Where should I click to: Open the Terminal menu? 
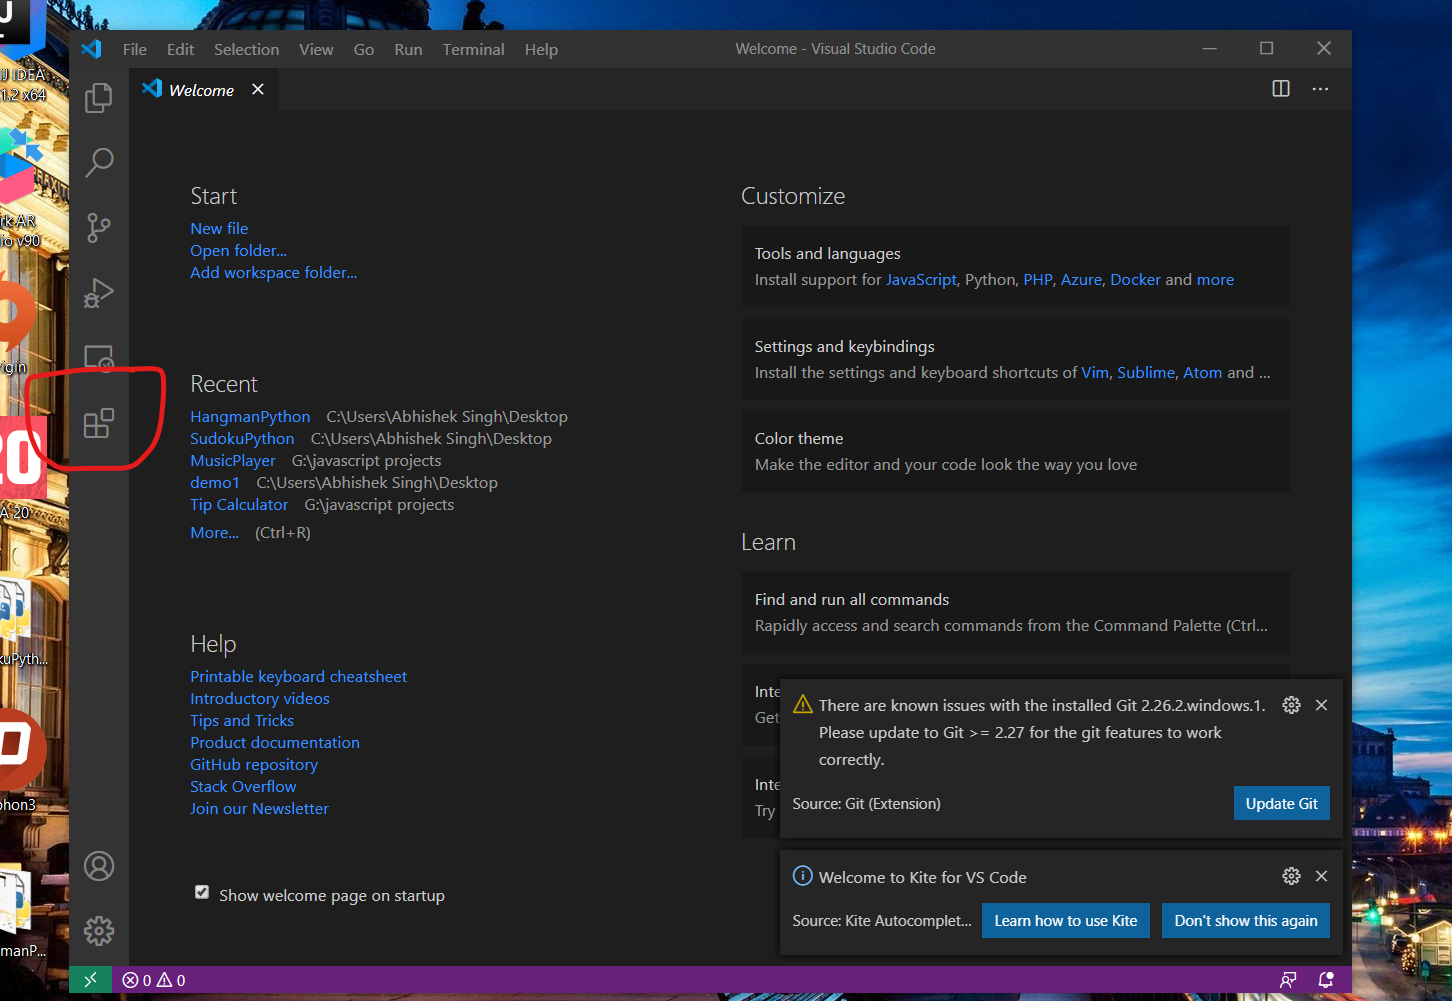474,49
